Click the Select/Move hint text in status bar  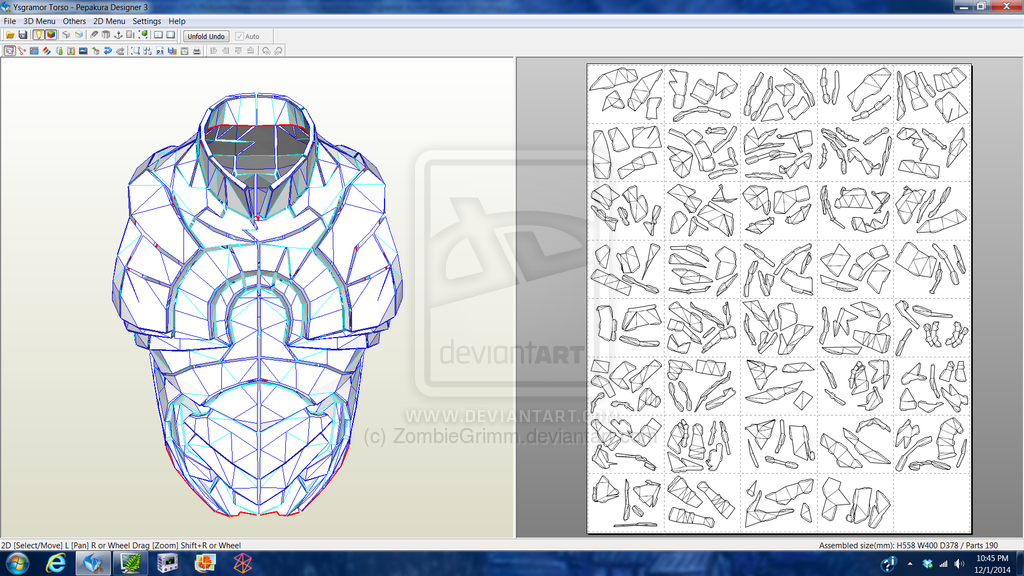pyautogui.click(x=121, y=545)
